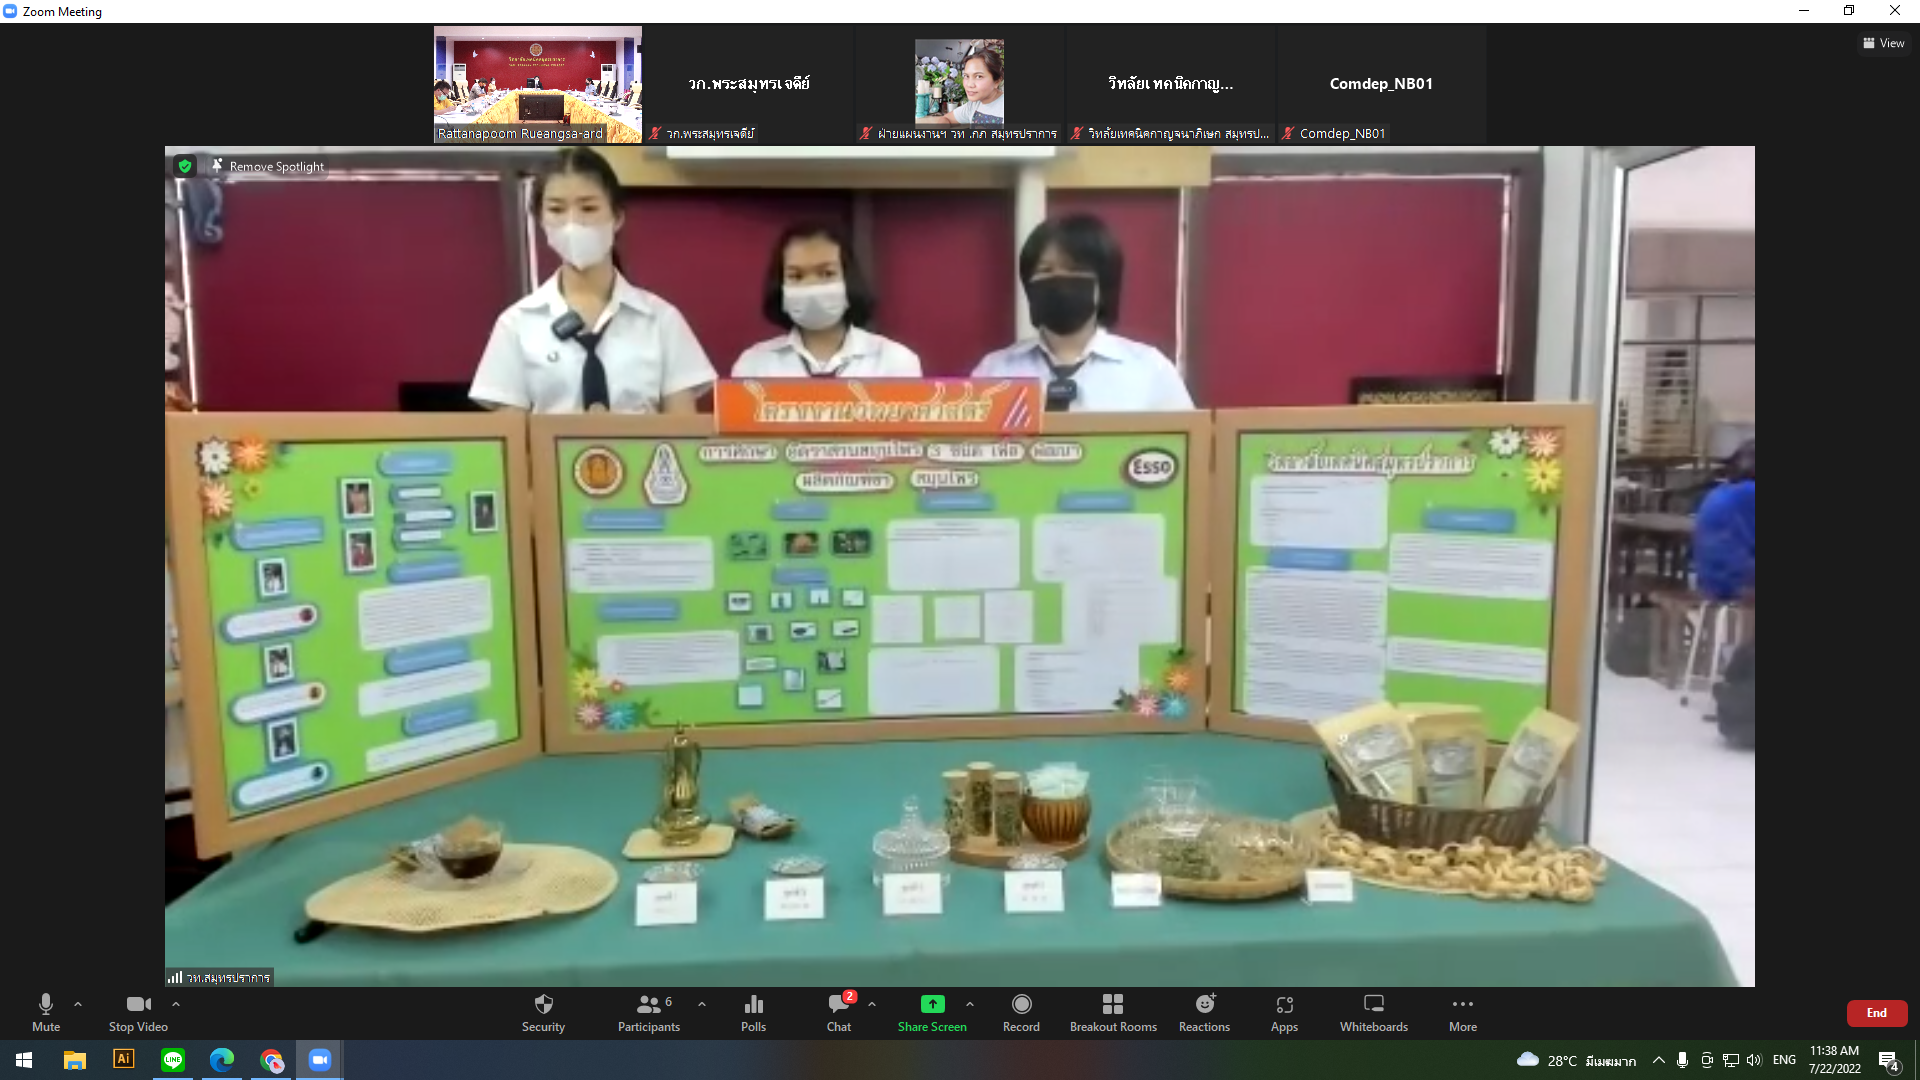Expand audio options arrow beside Mute
Viewport: 1920px width, 1080px height.
coord(78,1004)
